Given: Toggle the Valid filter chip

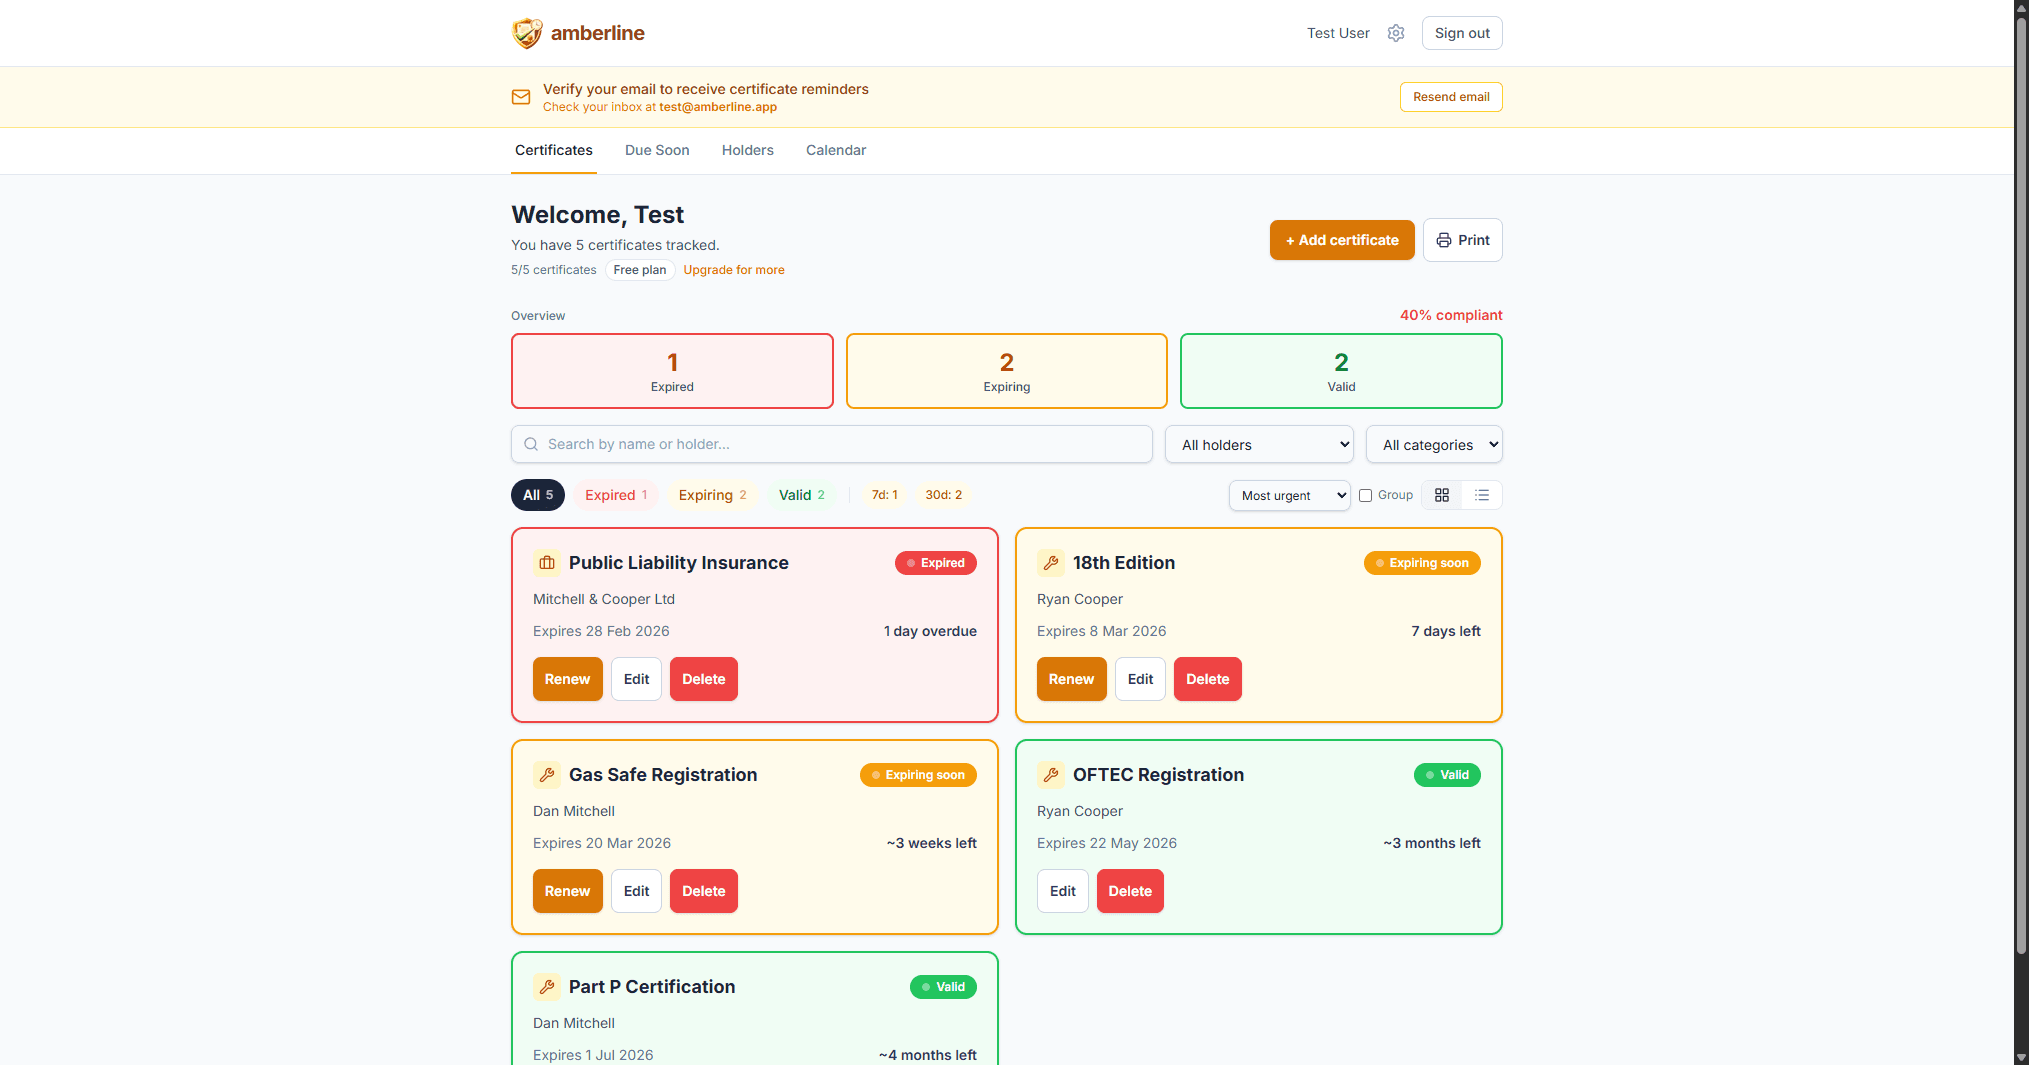Looking at the screenshot, I should [x=801, y=495].
